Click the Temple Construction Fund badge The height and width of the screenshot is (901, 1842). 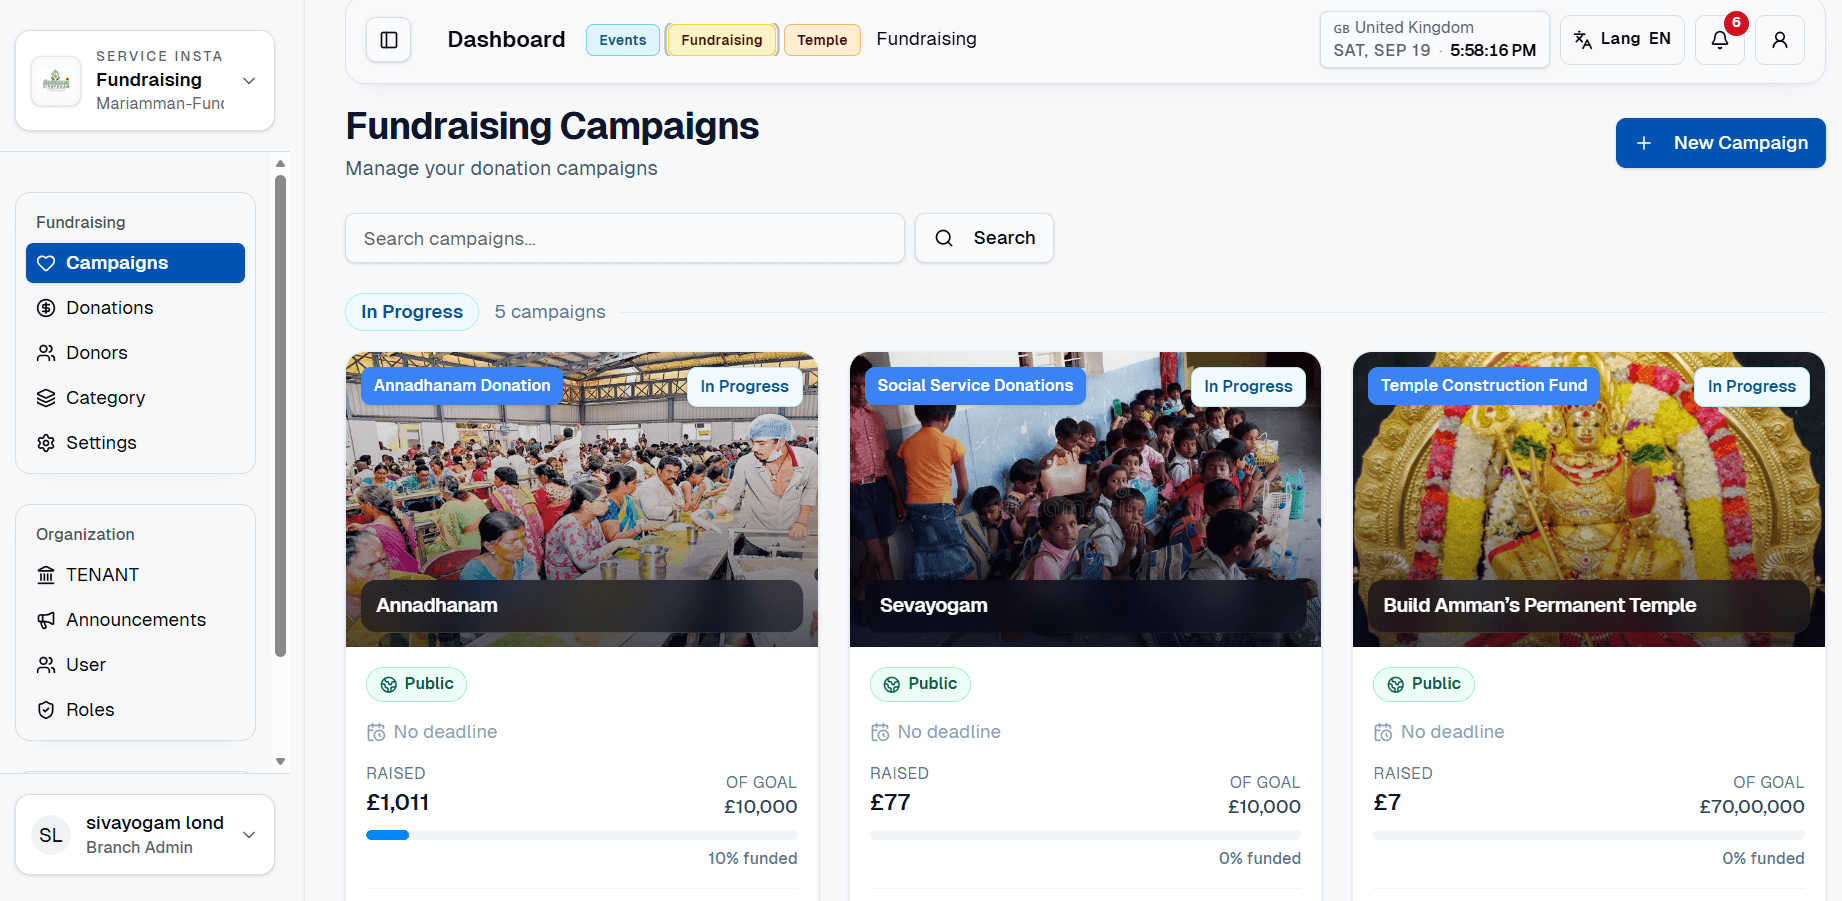1484,386
